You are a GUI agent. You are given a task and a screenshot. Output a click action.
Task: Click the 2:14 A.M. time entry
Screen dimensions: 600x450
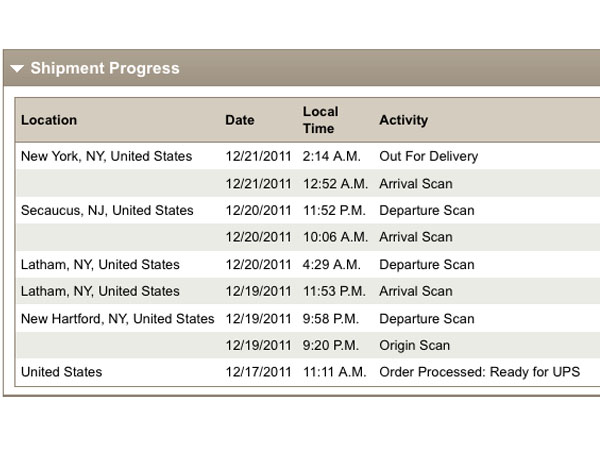[331, 156]
